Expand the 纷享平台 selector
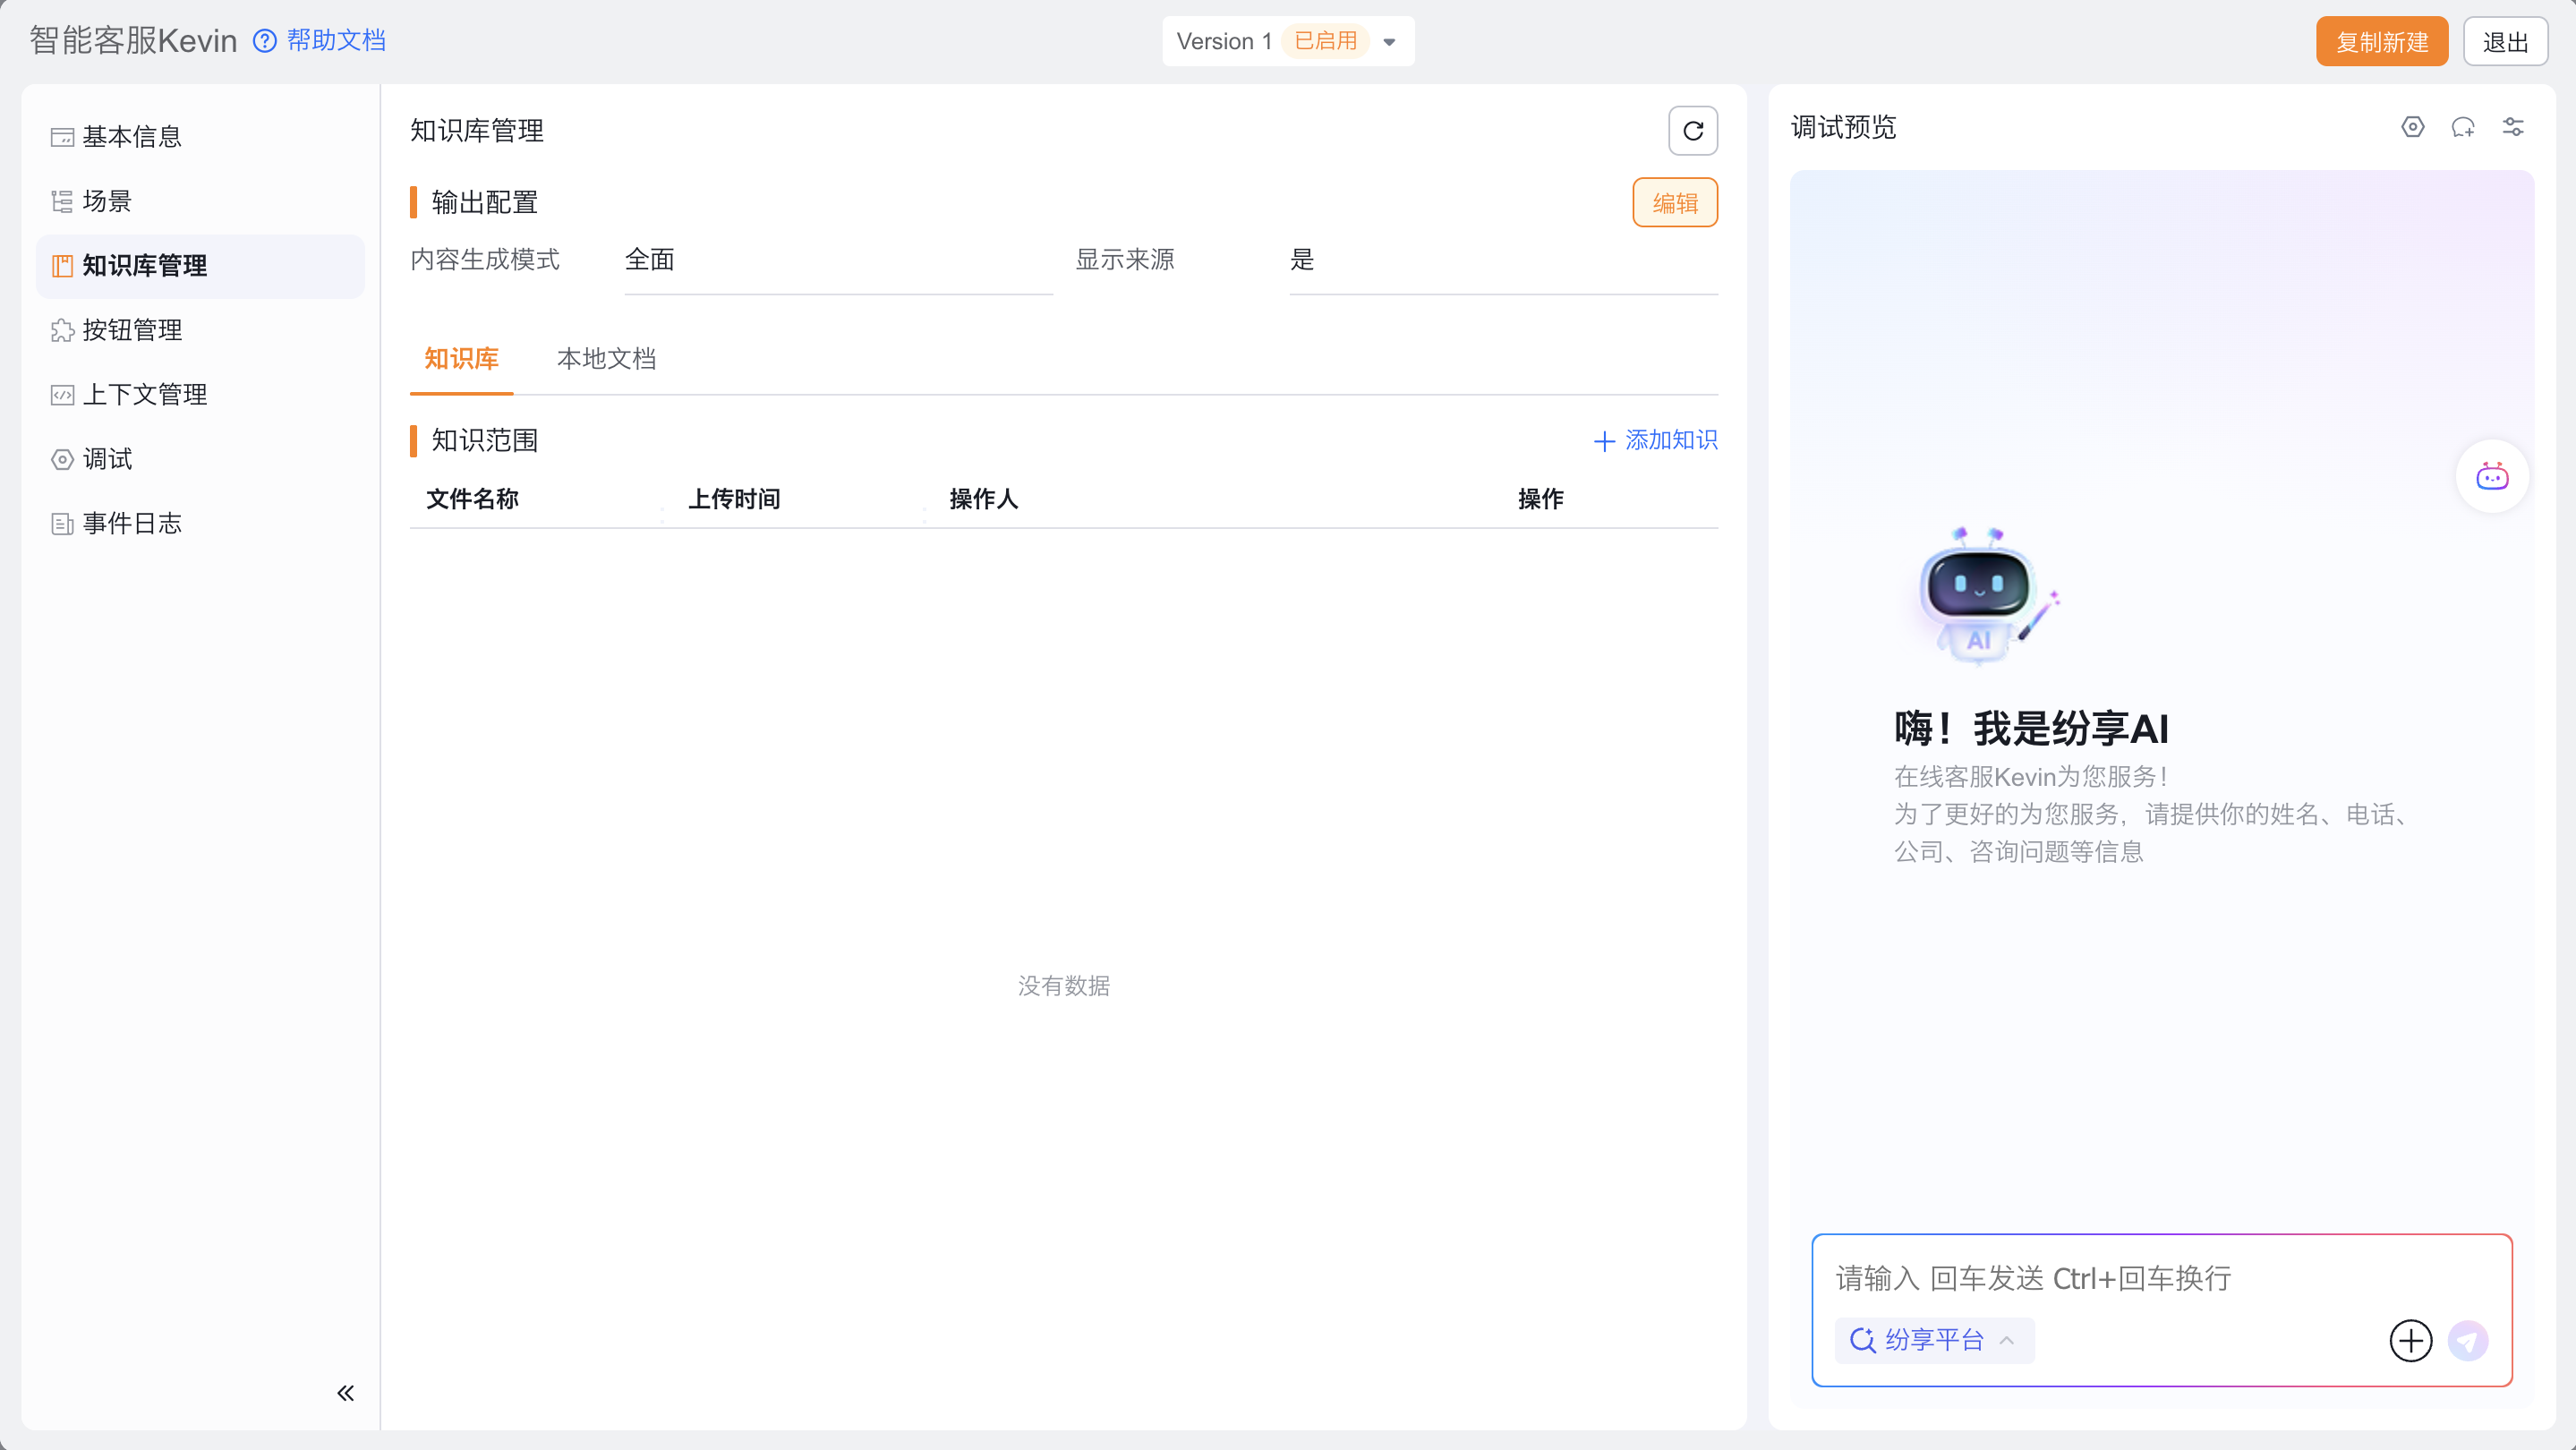This screenshot has height=1450, width=2576. pyautogui.click(x=1933, y=1340)
